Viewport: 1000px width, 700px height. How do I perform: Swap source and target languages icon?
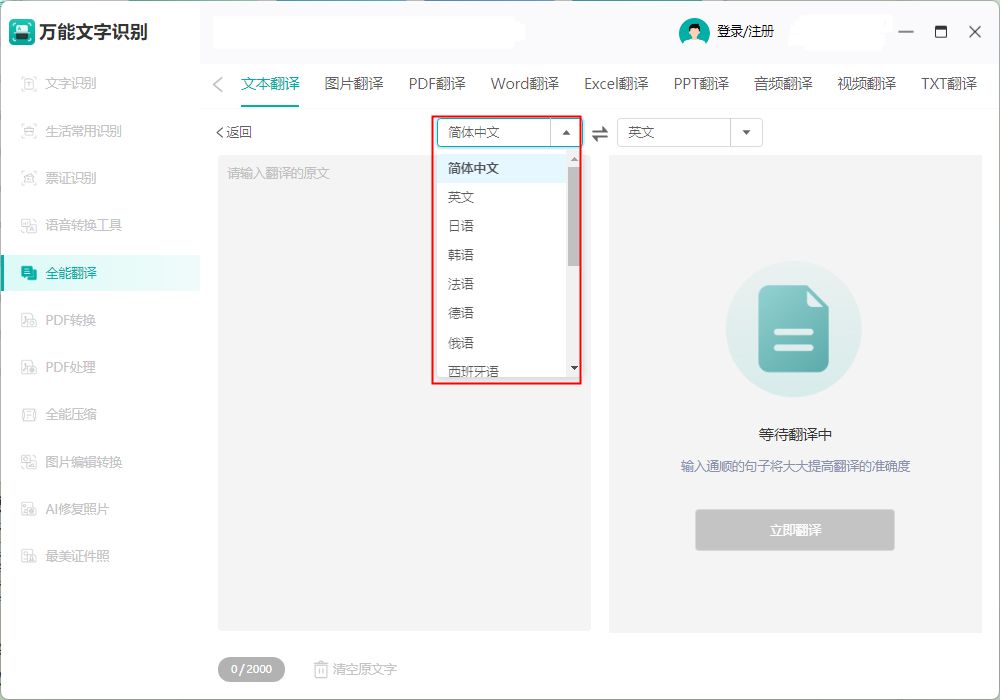pyautogui.click(x=599, y=133)
